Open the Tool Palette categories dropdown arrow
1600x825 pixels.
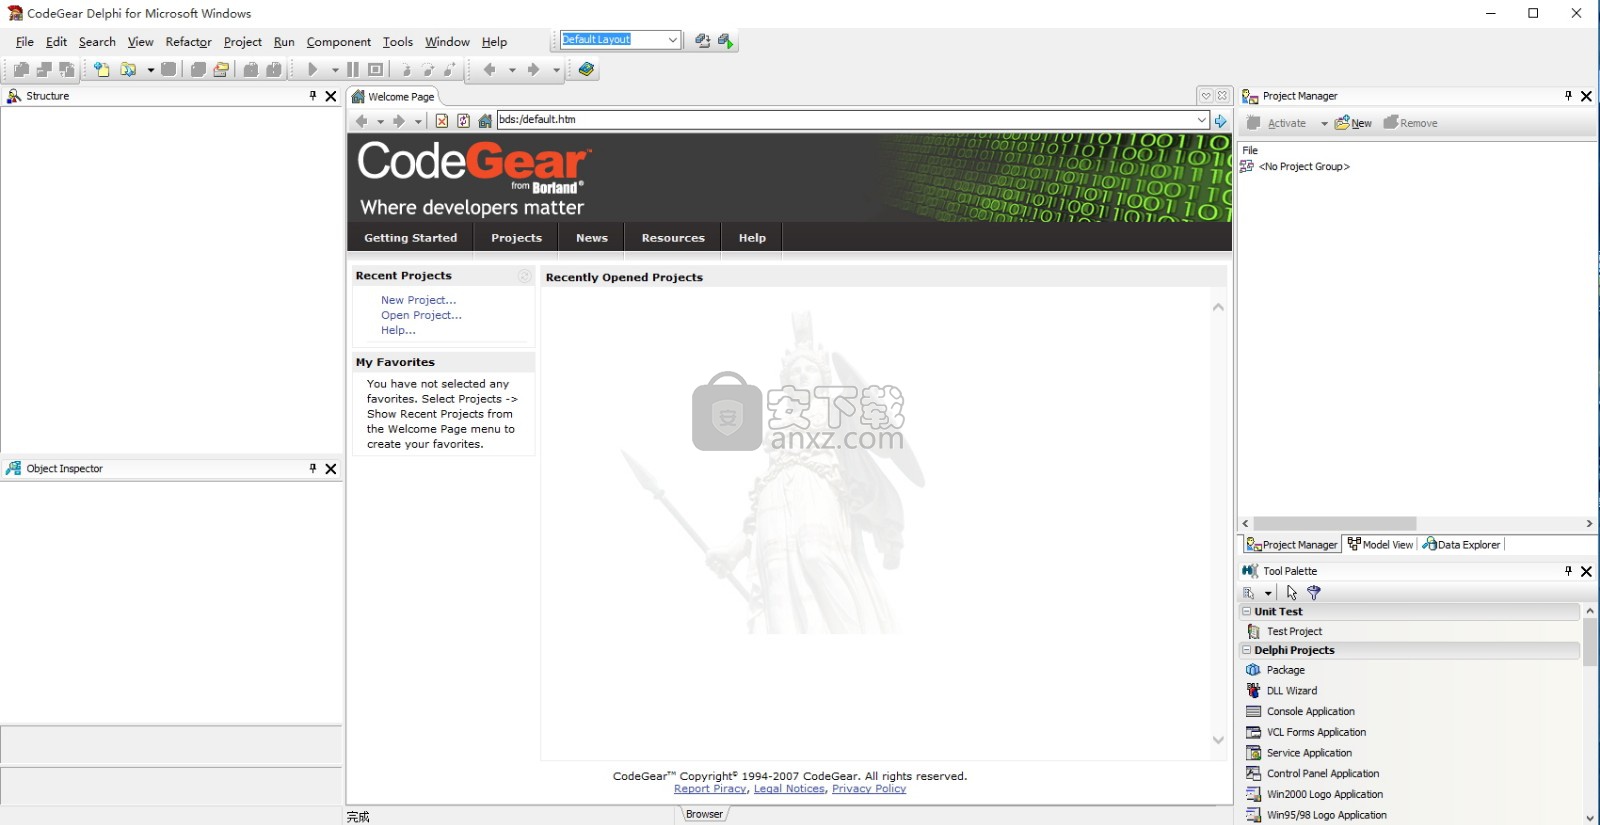pos(1268,593)
